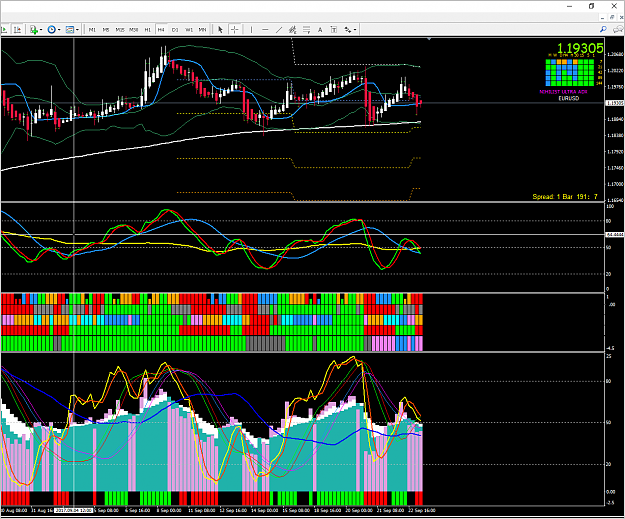Image resolution: width=625 pixels, height=519 pixels.
Task: Select the trendline drawing tool
Action: pos(279,29)
